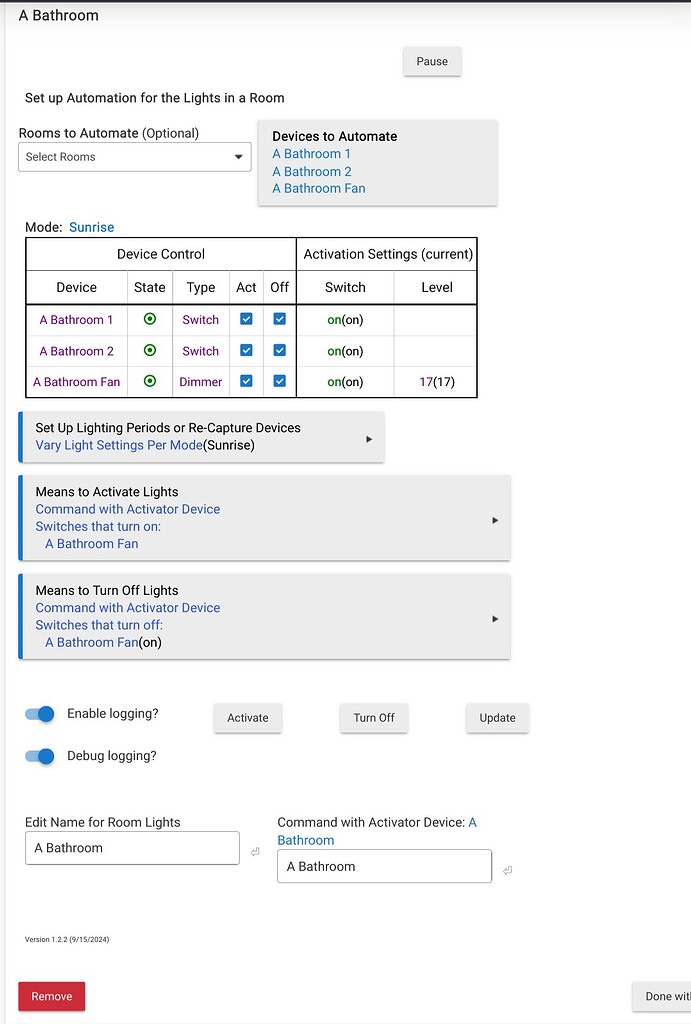The image size is (691, 1024).
Task: Open the Sunrise mode link
Action: 91,227
